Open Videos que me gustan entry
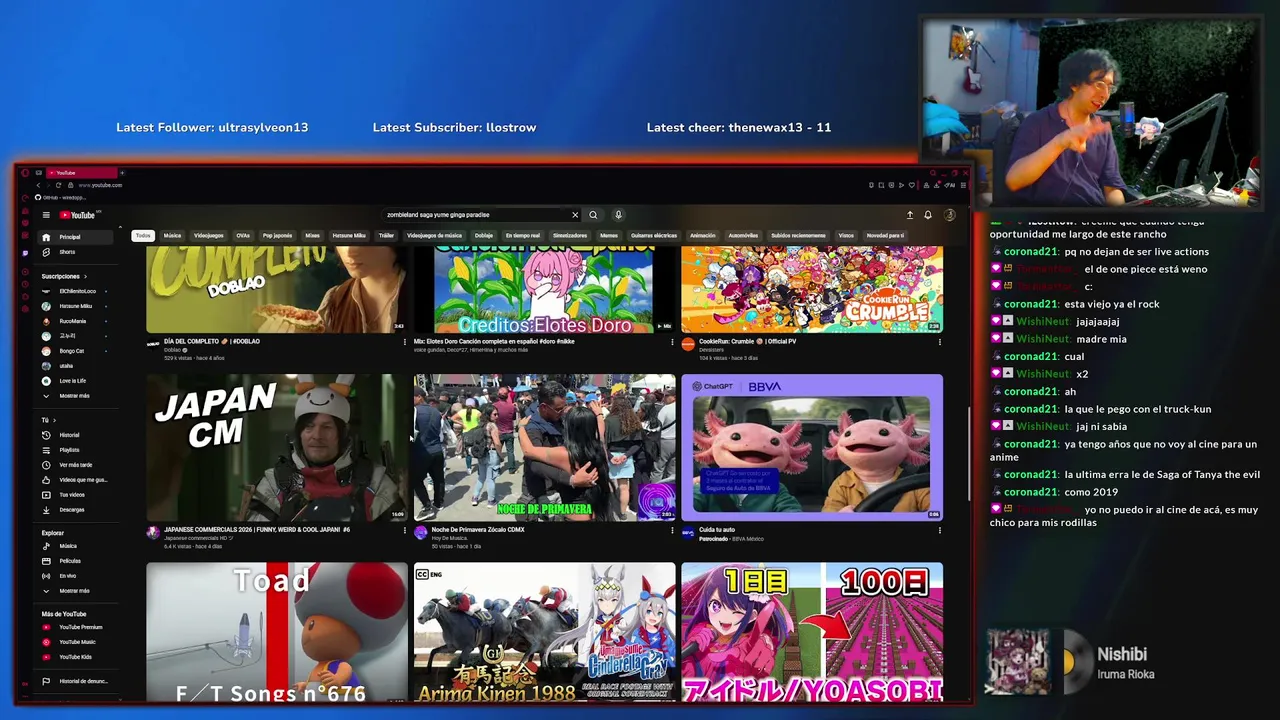The width and height of the screenshot is (1280, 720). point(76,480)
